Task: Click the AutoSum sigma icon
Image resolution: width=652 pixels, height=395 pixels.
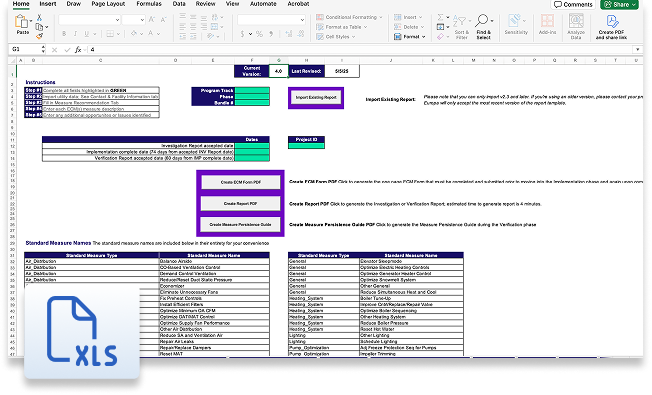Action: (440, 17)
